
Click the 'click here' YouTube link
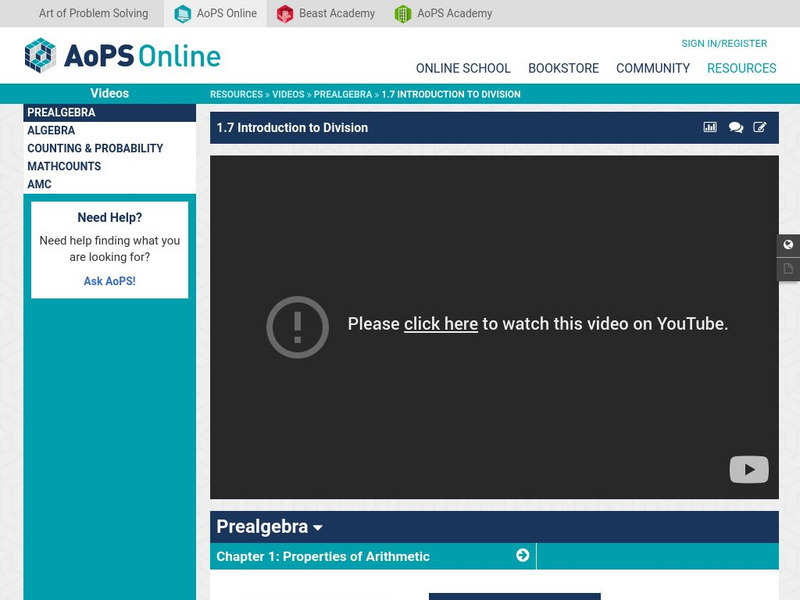tap(438, 324)
